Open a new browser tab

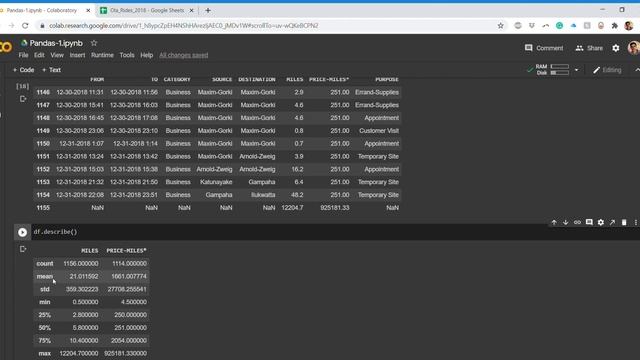pos(208,11)
